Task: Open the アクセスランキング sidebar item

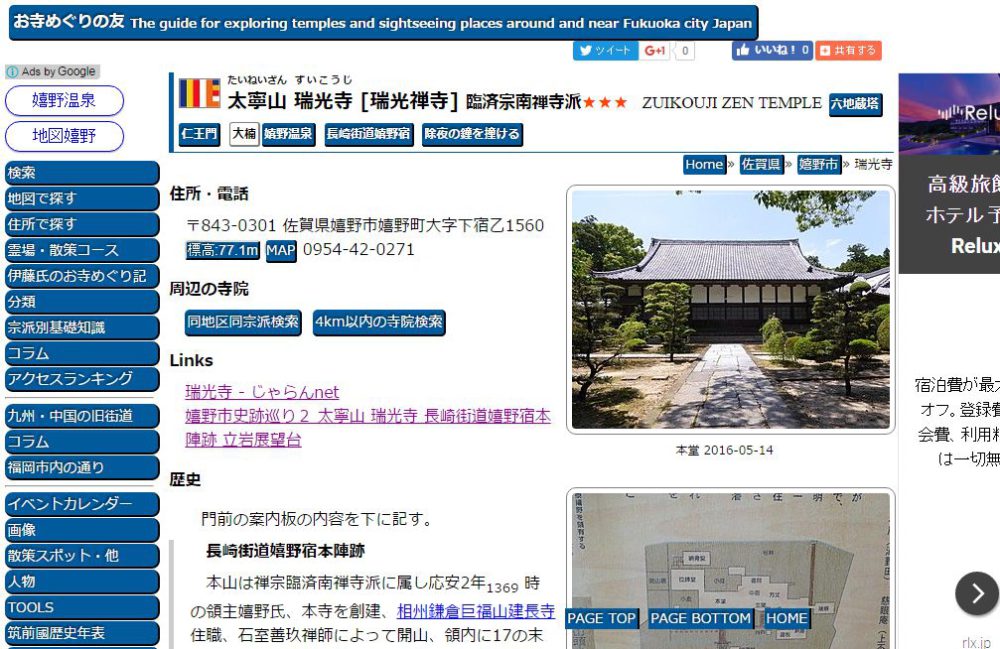Action: point(82,379)
